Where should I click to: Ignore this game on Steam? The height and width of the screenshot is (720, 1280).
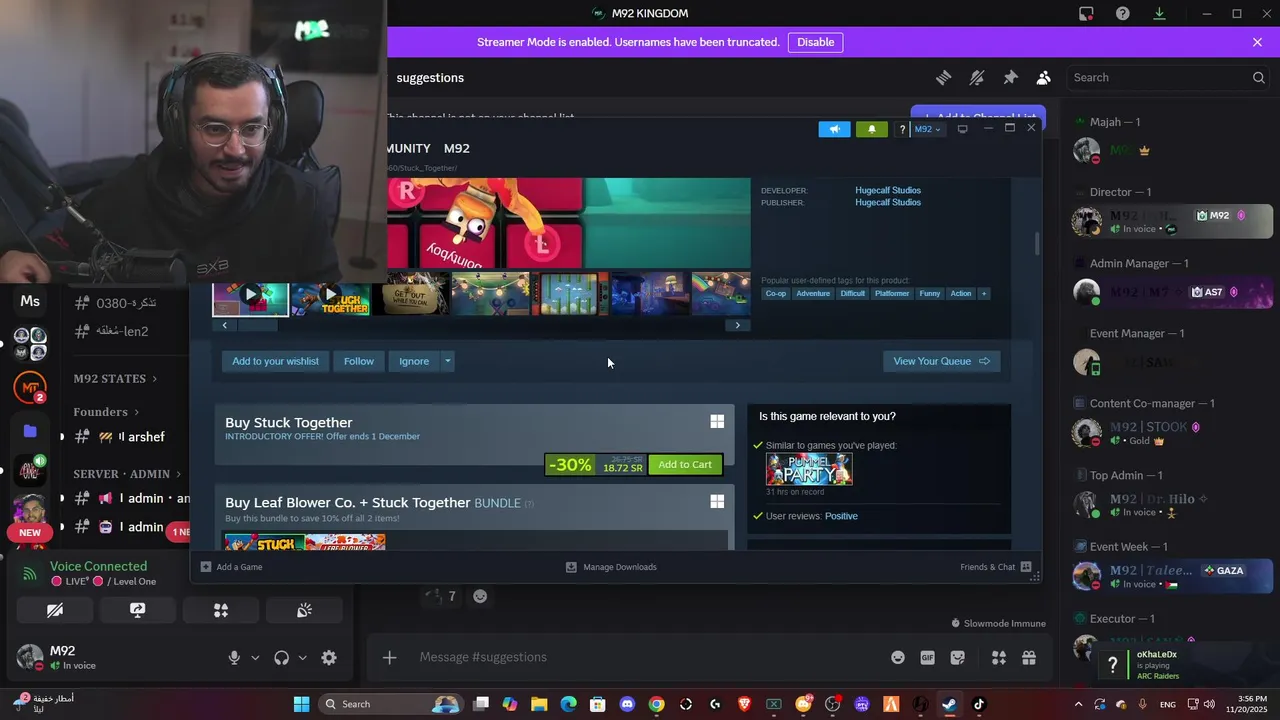click(x=414, y=361)
